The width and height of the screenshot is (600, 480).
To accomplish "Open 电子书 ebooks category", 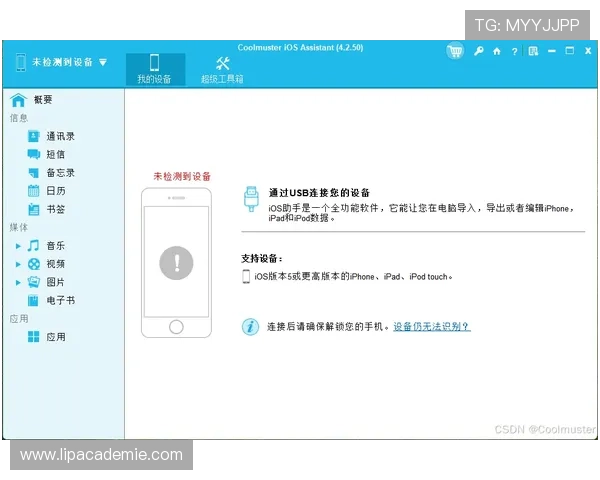I will [60, 300].
